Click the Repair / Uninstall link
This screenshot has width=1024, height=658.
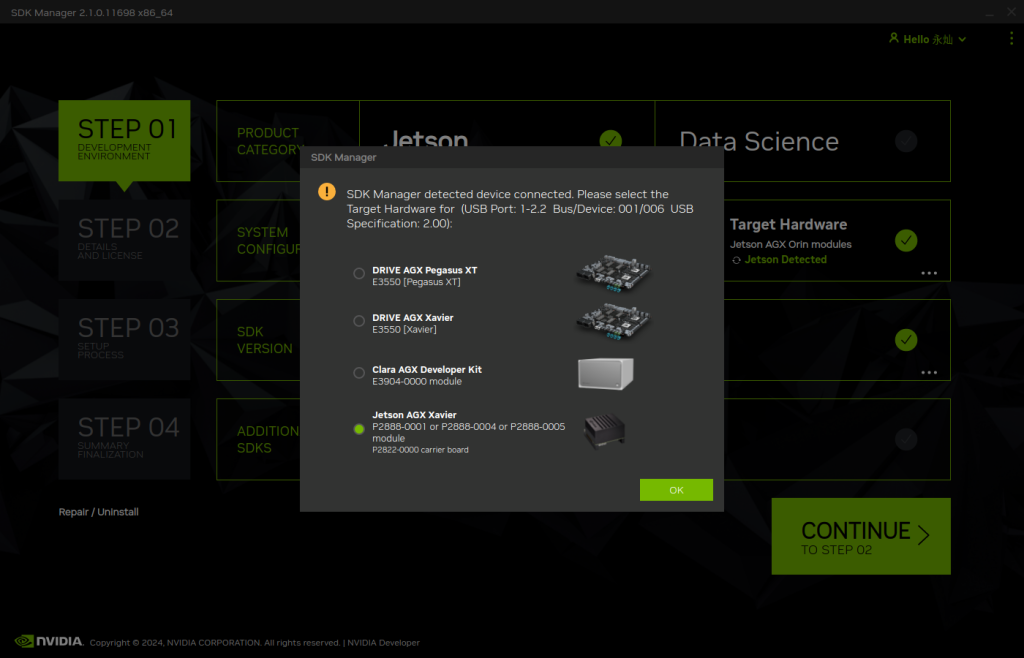click(98, 512)
